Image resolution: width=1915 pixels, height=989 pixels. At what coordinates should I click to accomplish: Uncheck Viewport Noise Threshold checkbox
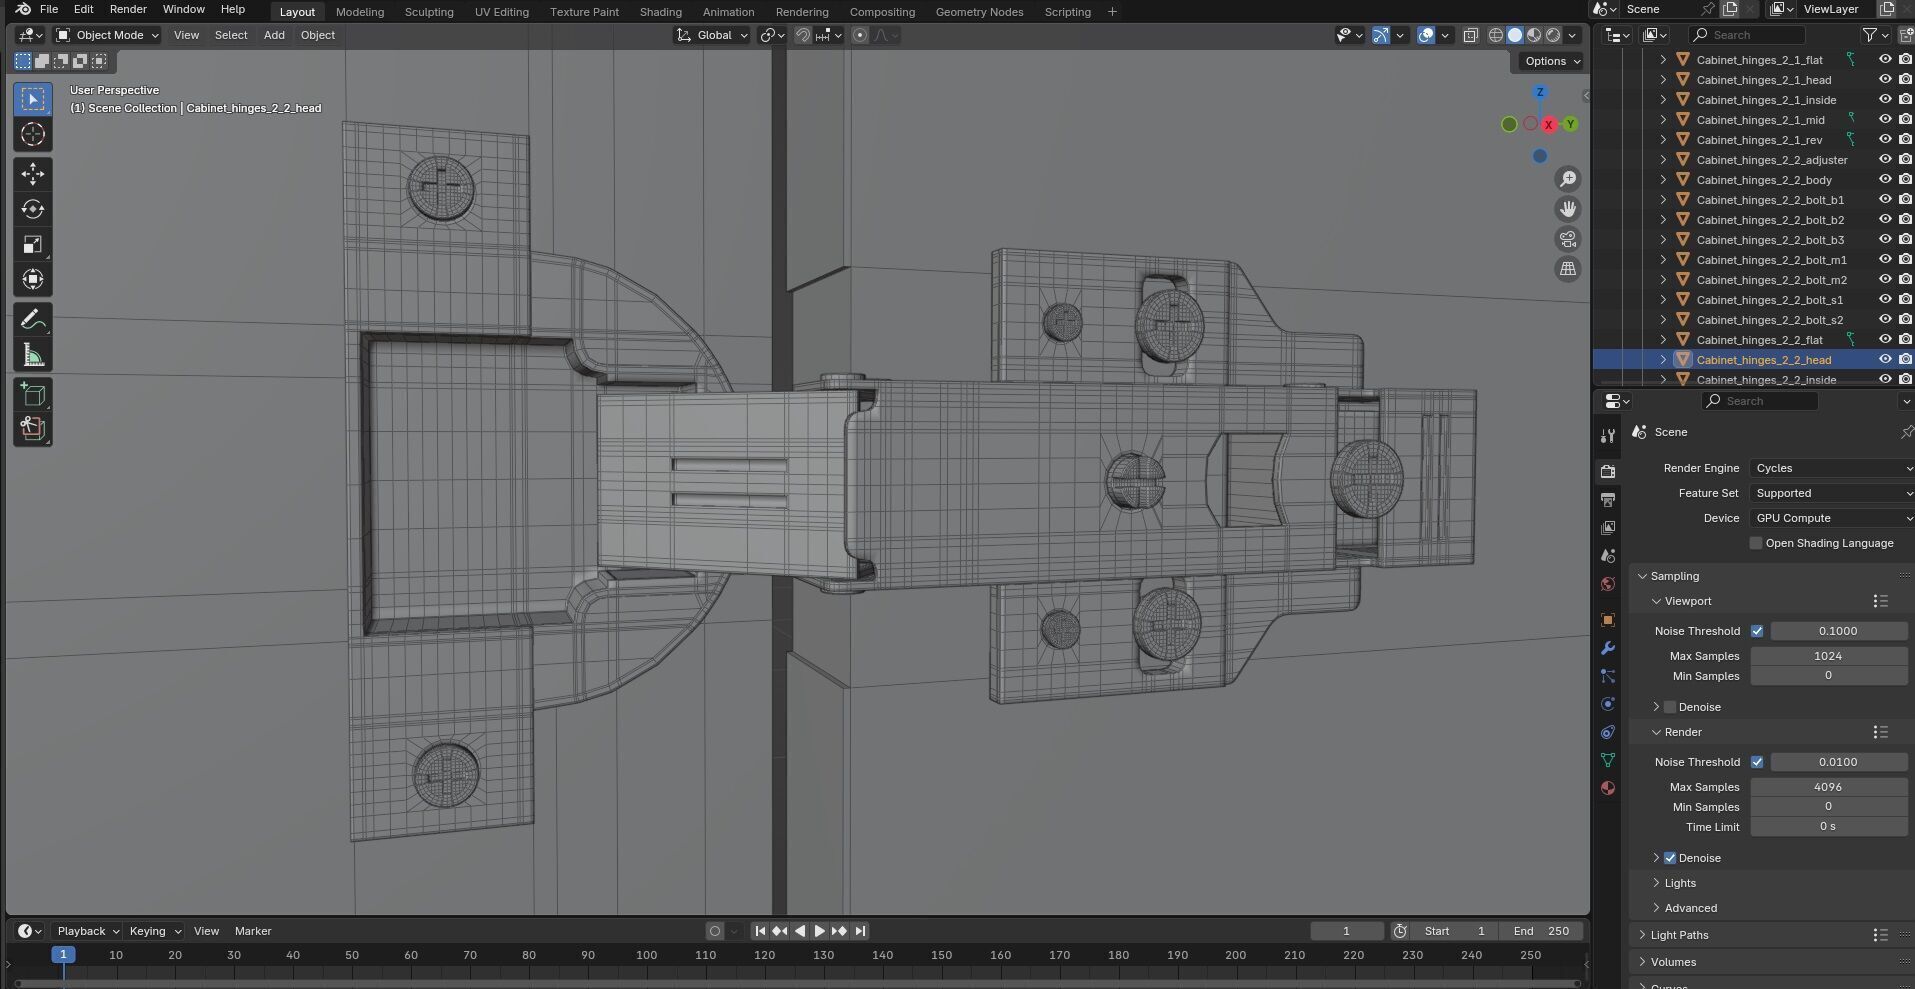(x=1757, y=631)
